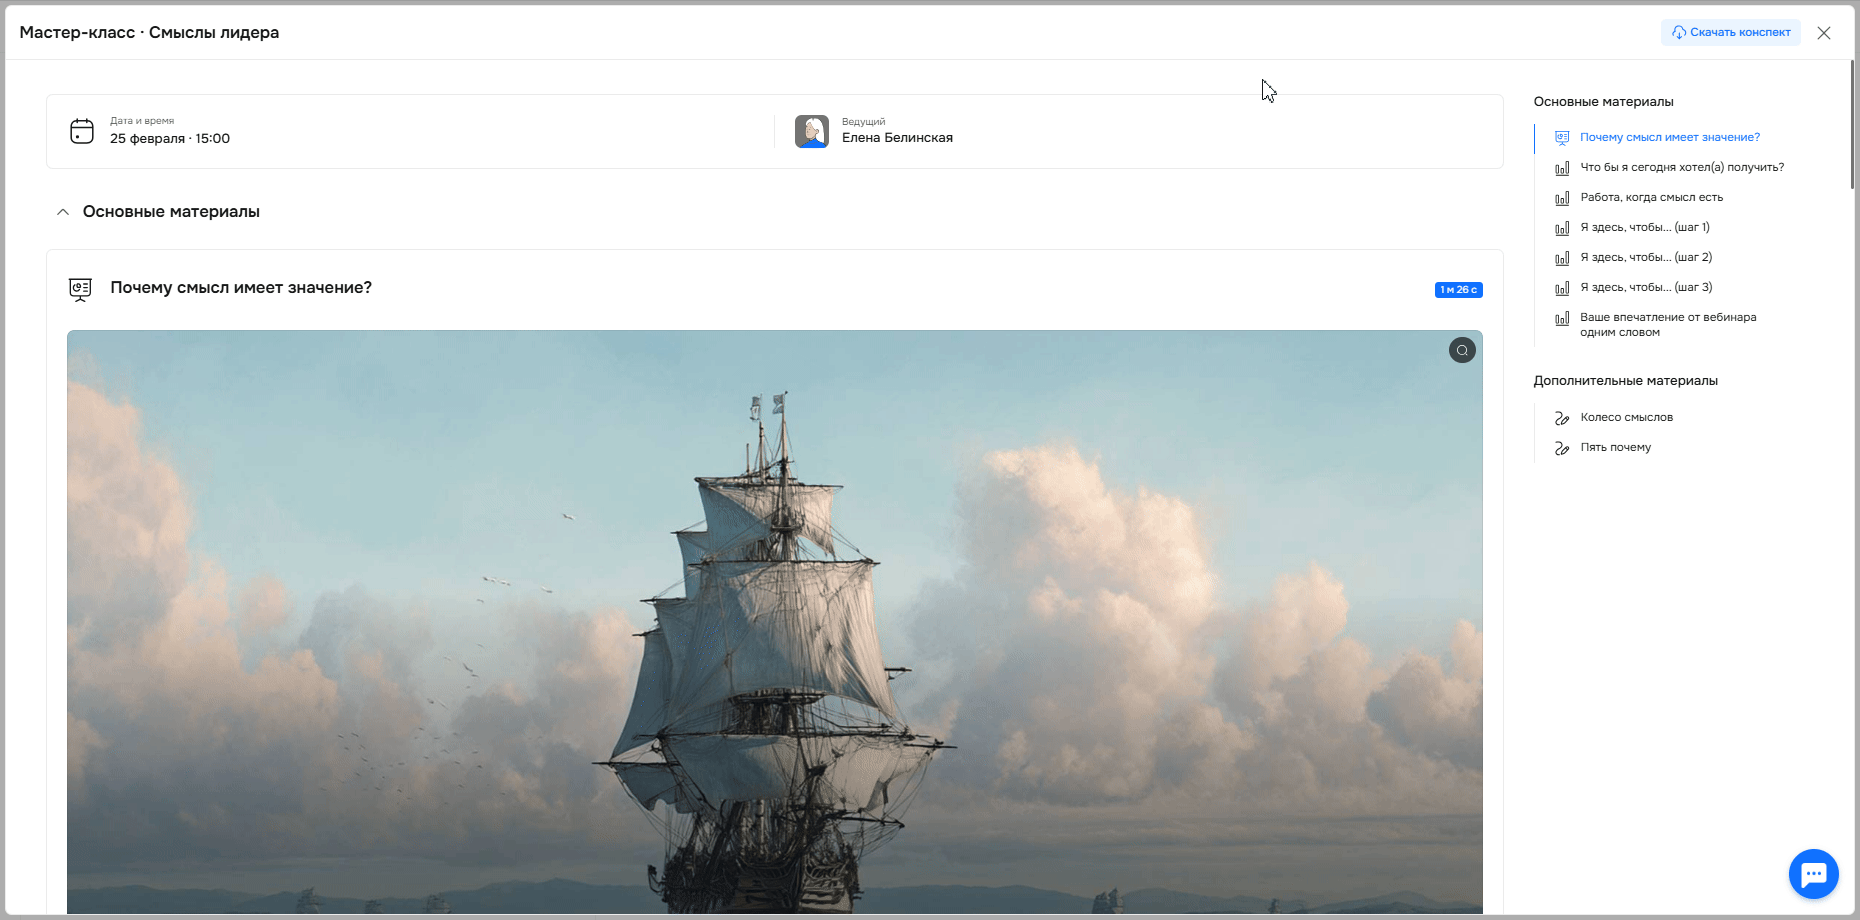This screenshot has width=1860, height=920.
Task: Select Я здесь, чтобы… (шаг 2) item
Action: (x=1646, y=258)
